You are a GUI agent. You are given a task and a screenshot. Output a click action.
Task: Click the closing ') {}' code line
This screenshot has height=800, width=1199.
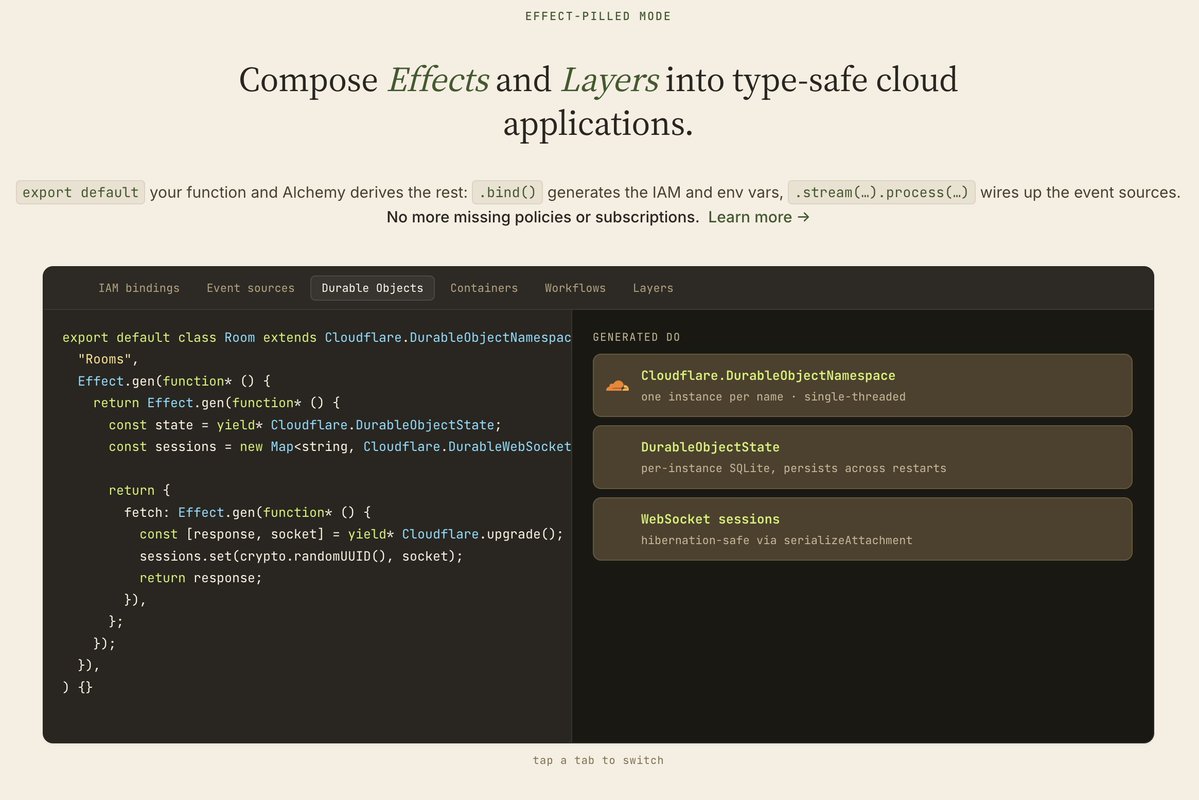pyautogui.click(x=77, y=688)
